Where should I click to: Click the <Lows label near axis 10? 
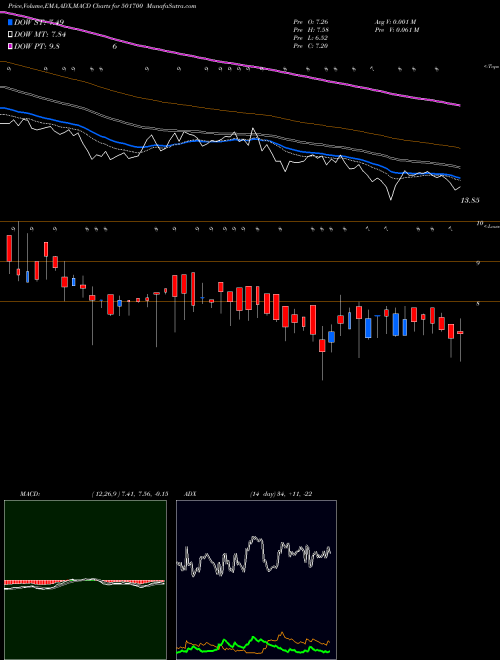[x=491, y=227]
